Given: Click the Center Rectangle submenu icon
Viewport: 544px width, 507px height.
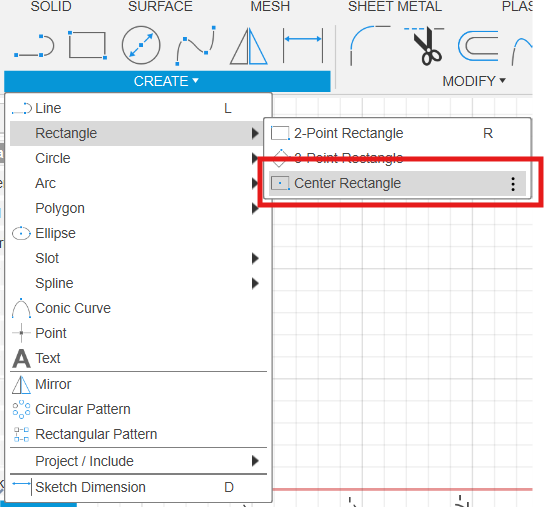Looking at the screenshot, I should tap(280, 183).
